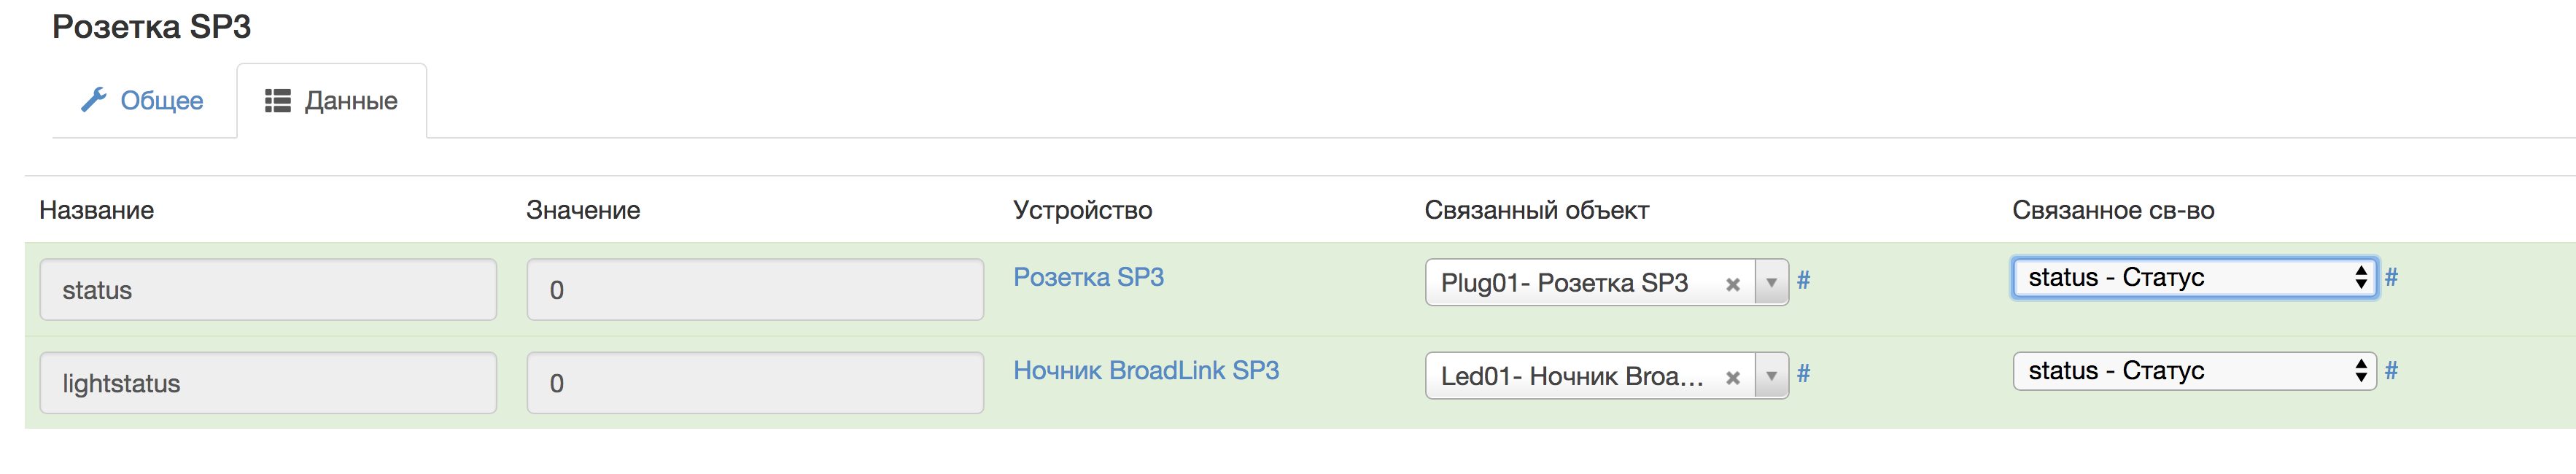The image size is (2576, 474).
Task: Open the Plug01- Розетка SP3 dropdown arrow
Action: [1773, 283]
